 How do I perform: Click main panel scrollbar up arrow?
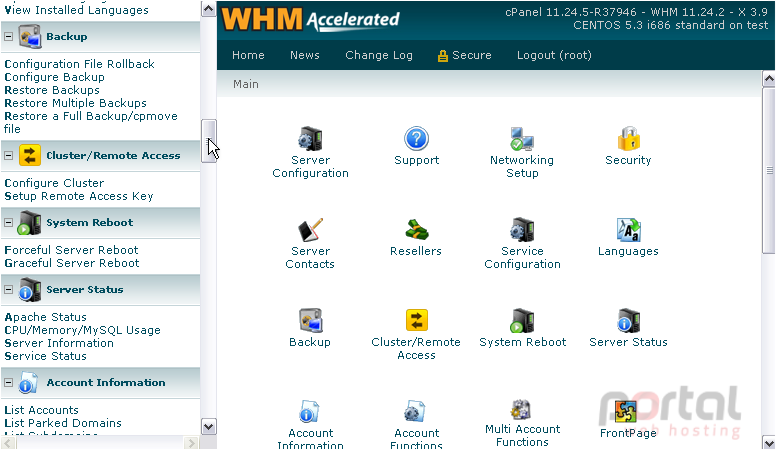769,79
